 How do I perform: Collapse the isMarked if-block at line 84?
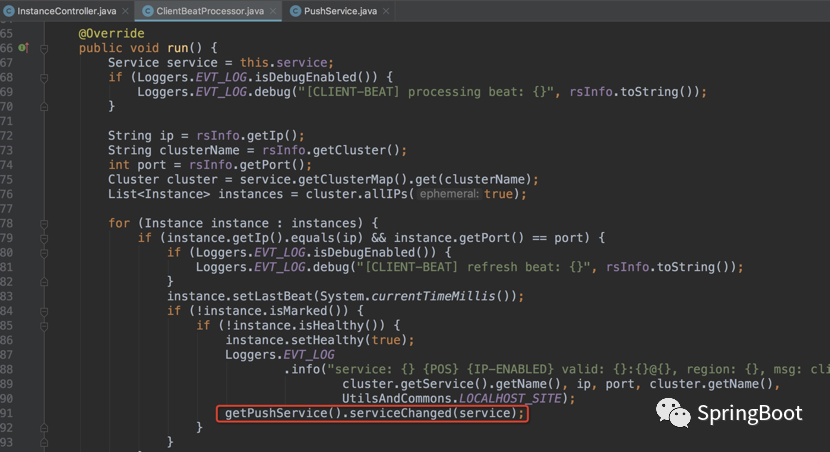point(44,311)
